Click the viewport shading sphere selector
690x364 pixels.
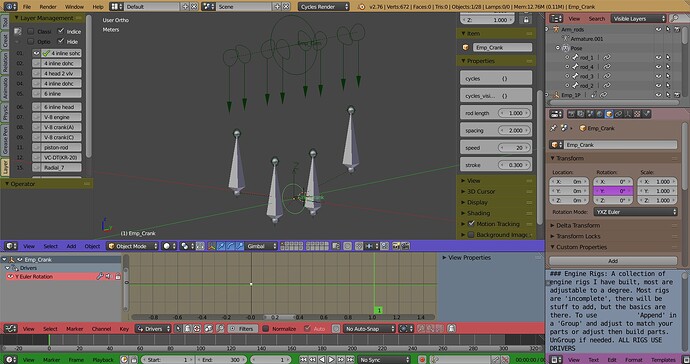[x=169, y=246]
